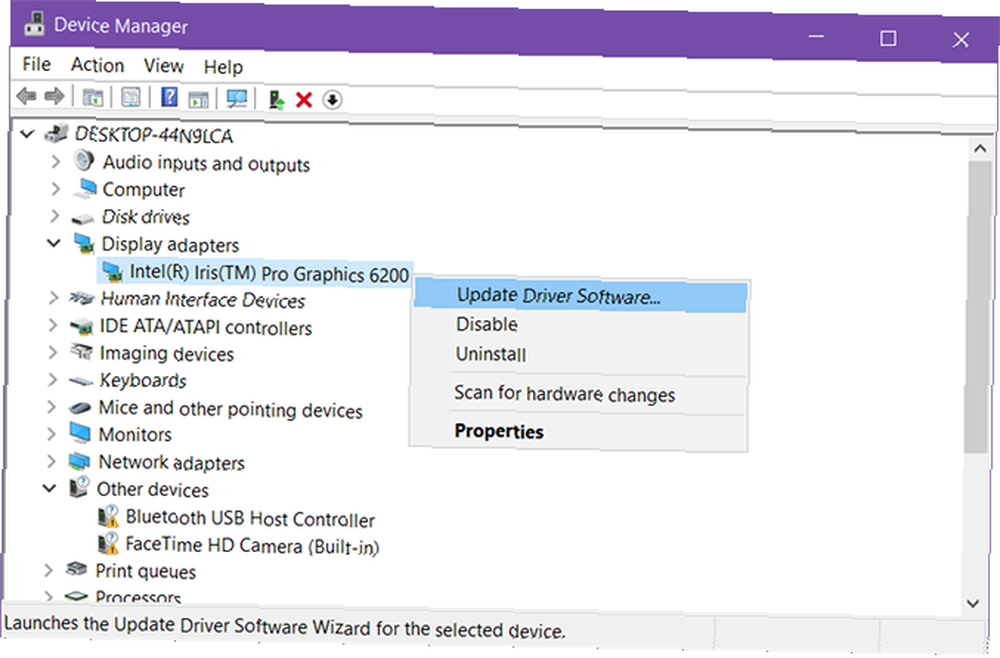Expand the Network adapters node
Viewport: 1000px width, 658px height.
tap(51, 460)
